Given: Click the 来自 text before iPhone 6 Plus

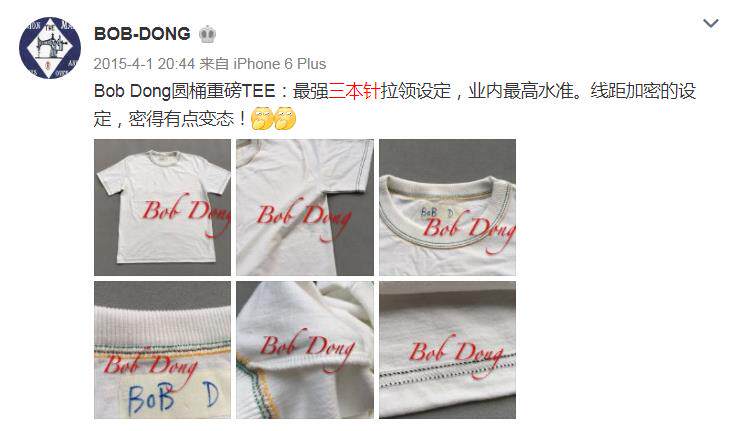Looking at the screenshot, I should (214, 64).
